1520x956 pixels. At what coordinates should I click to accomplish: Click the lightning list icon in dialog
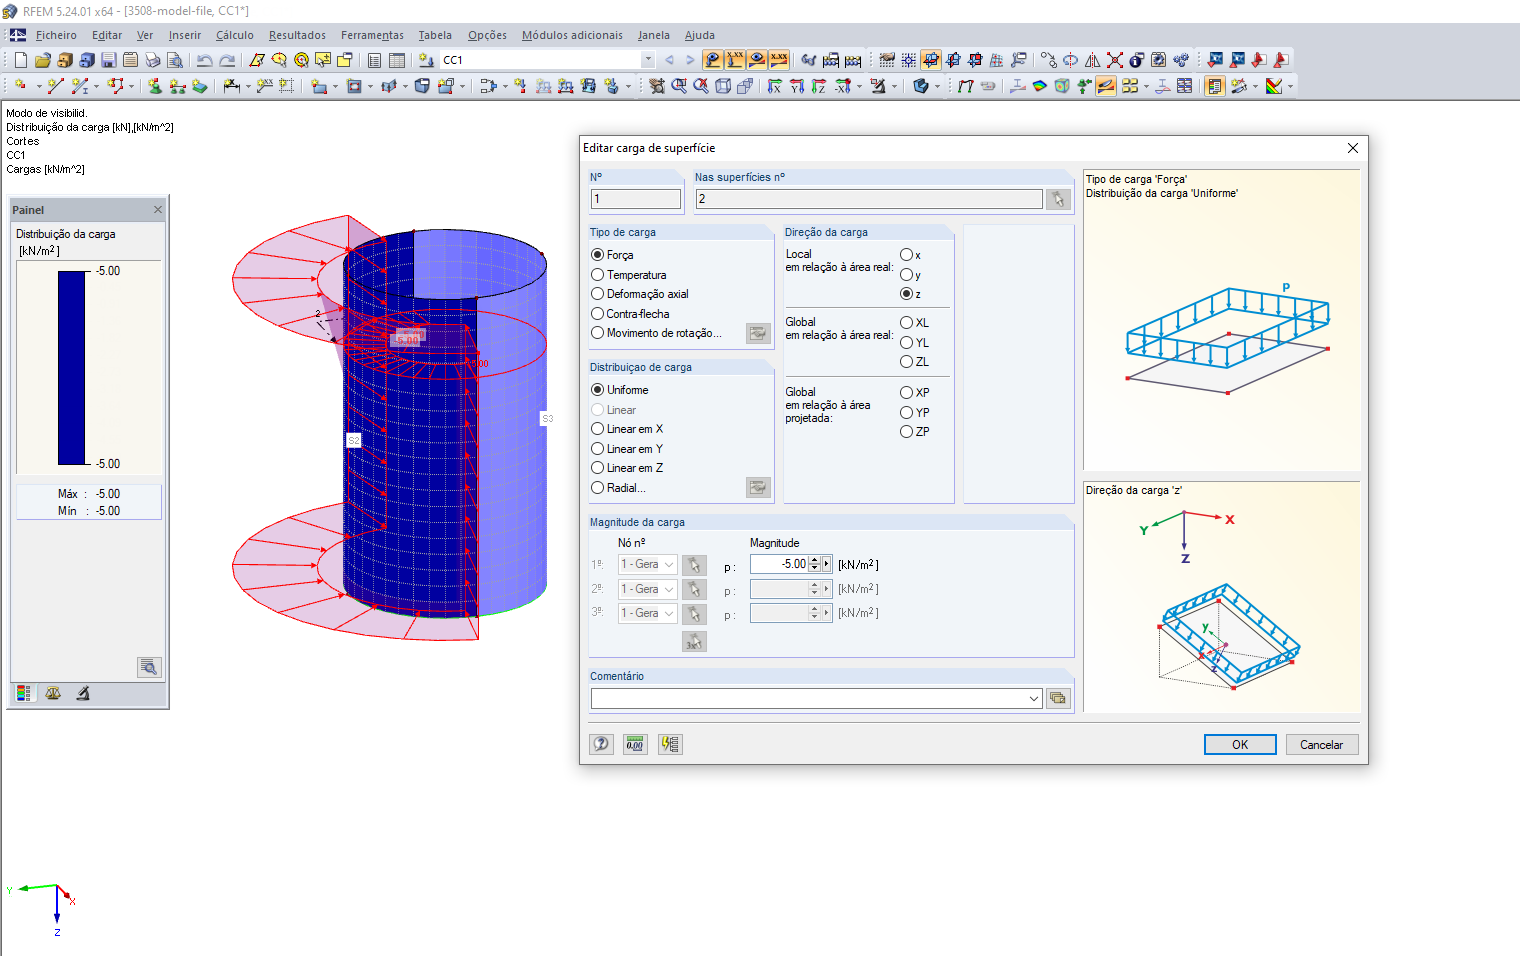pyautogui.click(x=670, y=744)
